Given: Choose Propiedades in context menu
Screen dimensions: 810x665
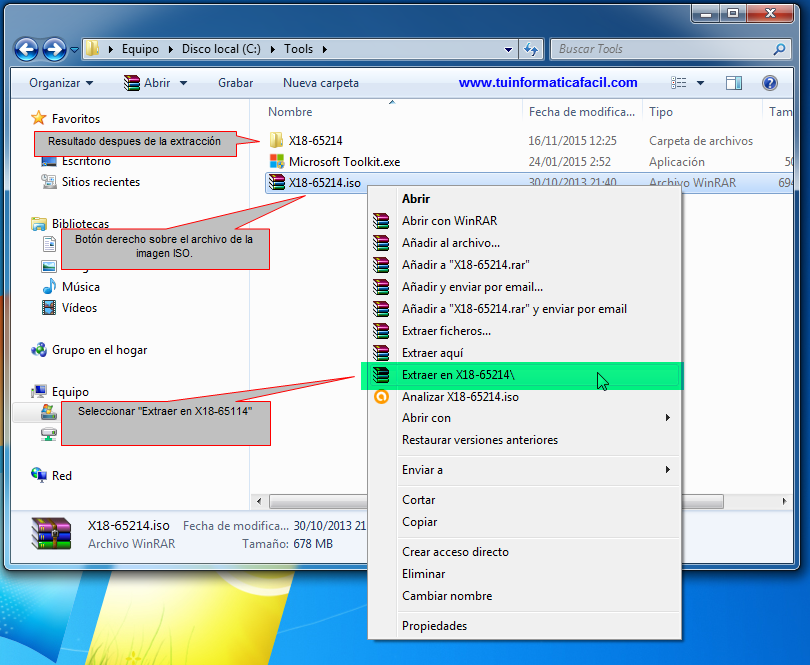Looking at the screenshot, I should 524,626.
